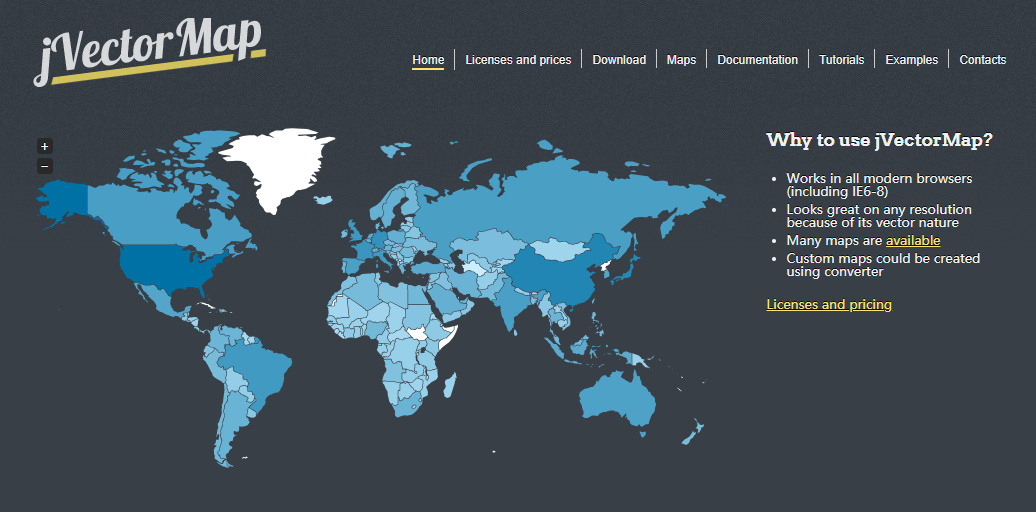Click the jVectorMap logo
This screenshot has height=512, width=1036.
coord(149,52)
